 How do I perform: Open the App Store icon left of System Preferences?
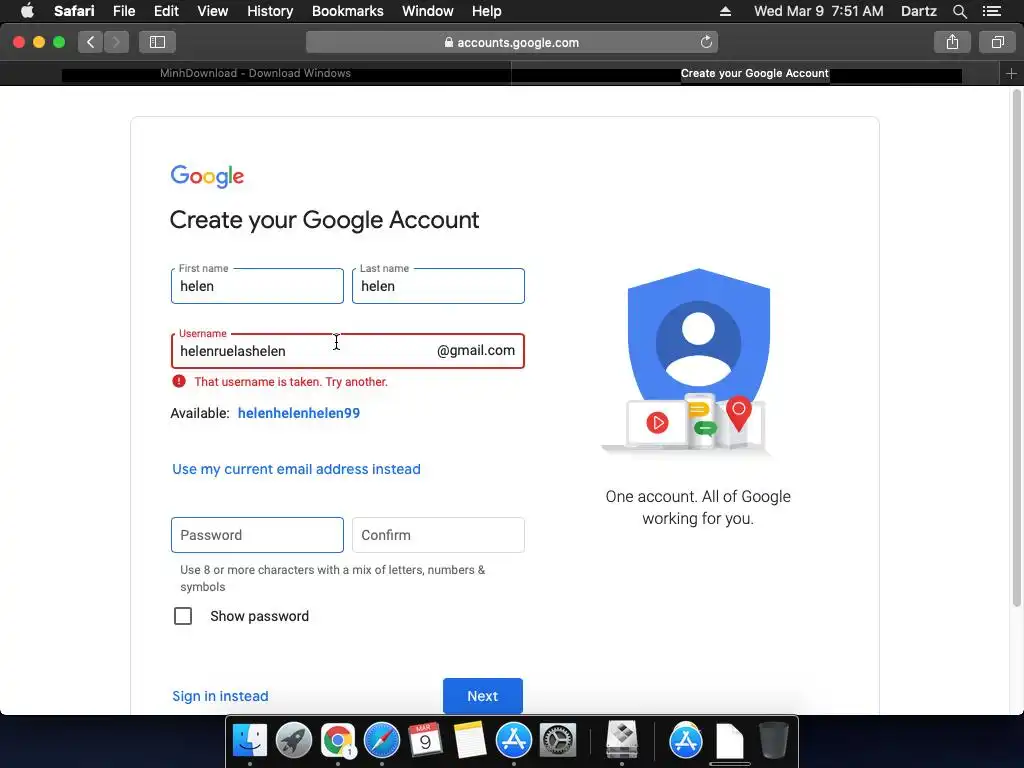(513, 741)
